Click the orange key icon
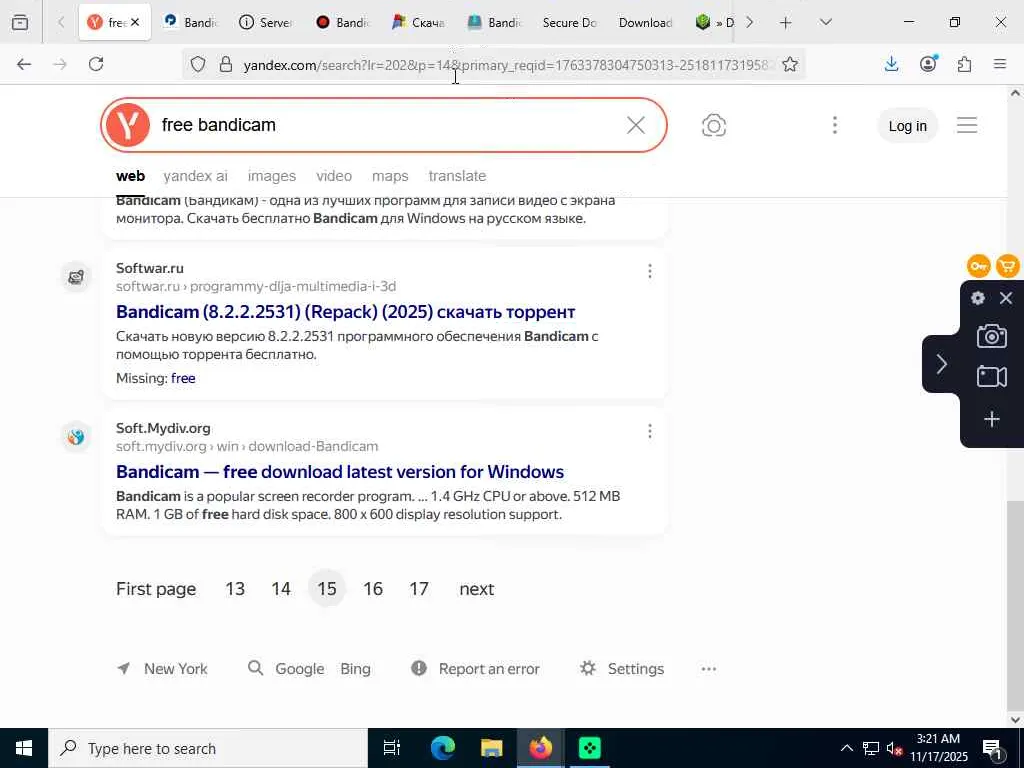Screen dimensions: 1024x768 (978, 266)
